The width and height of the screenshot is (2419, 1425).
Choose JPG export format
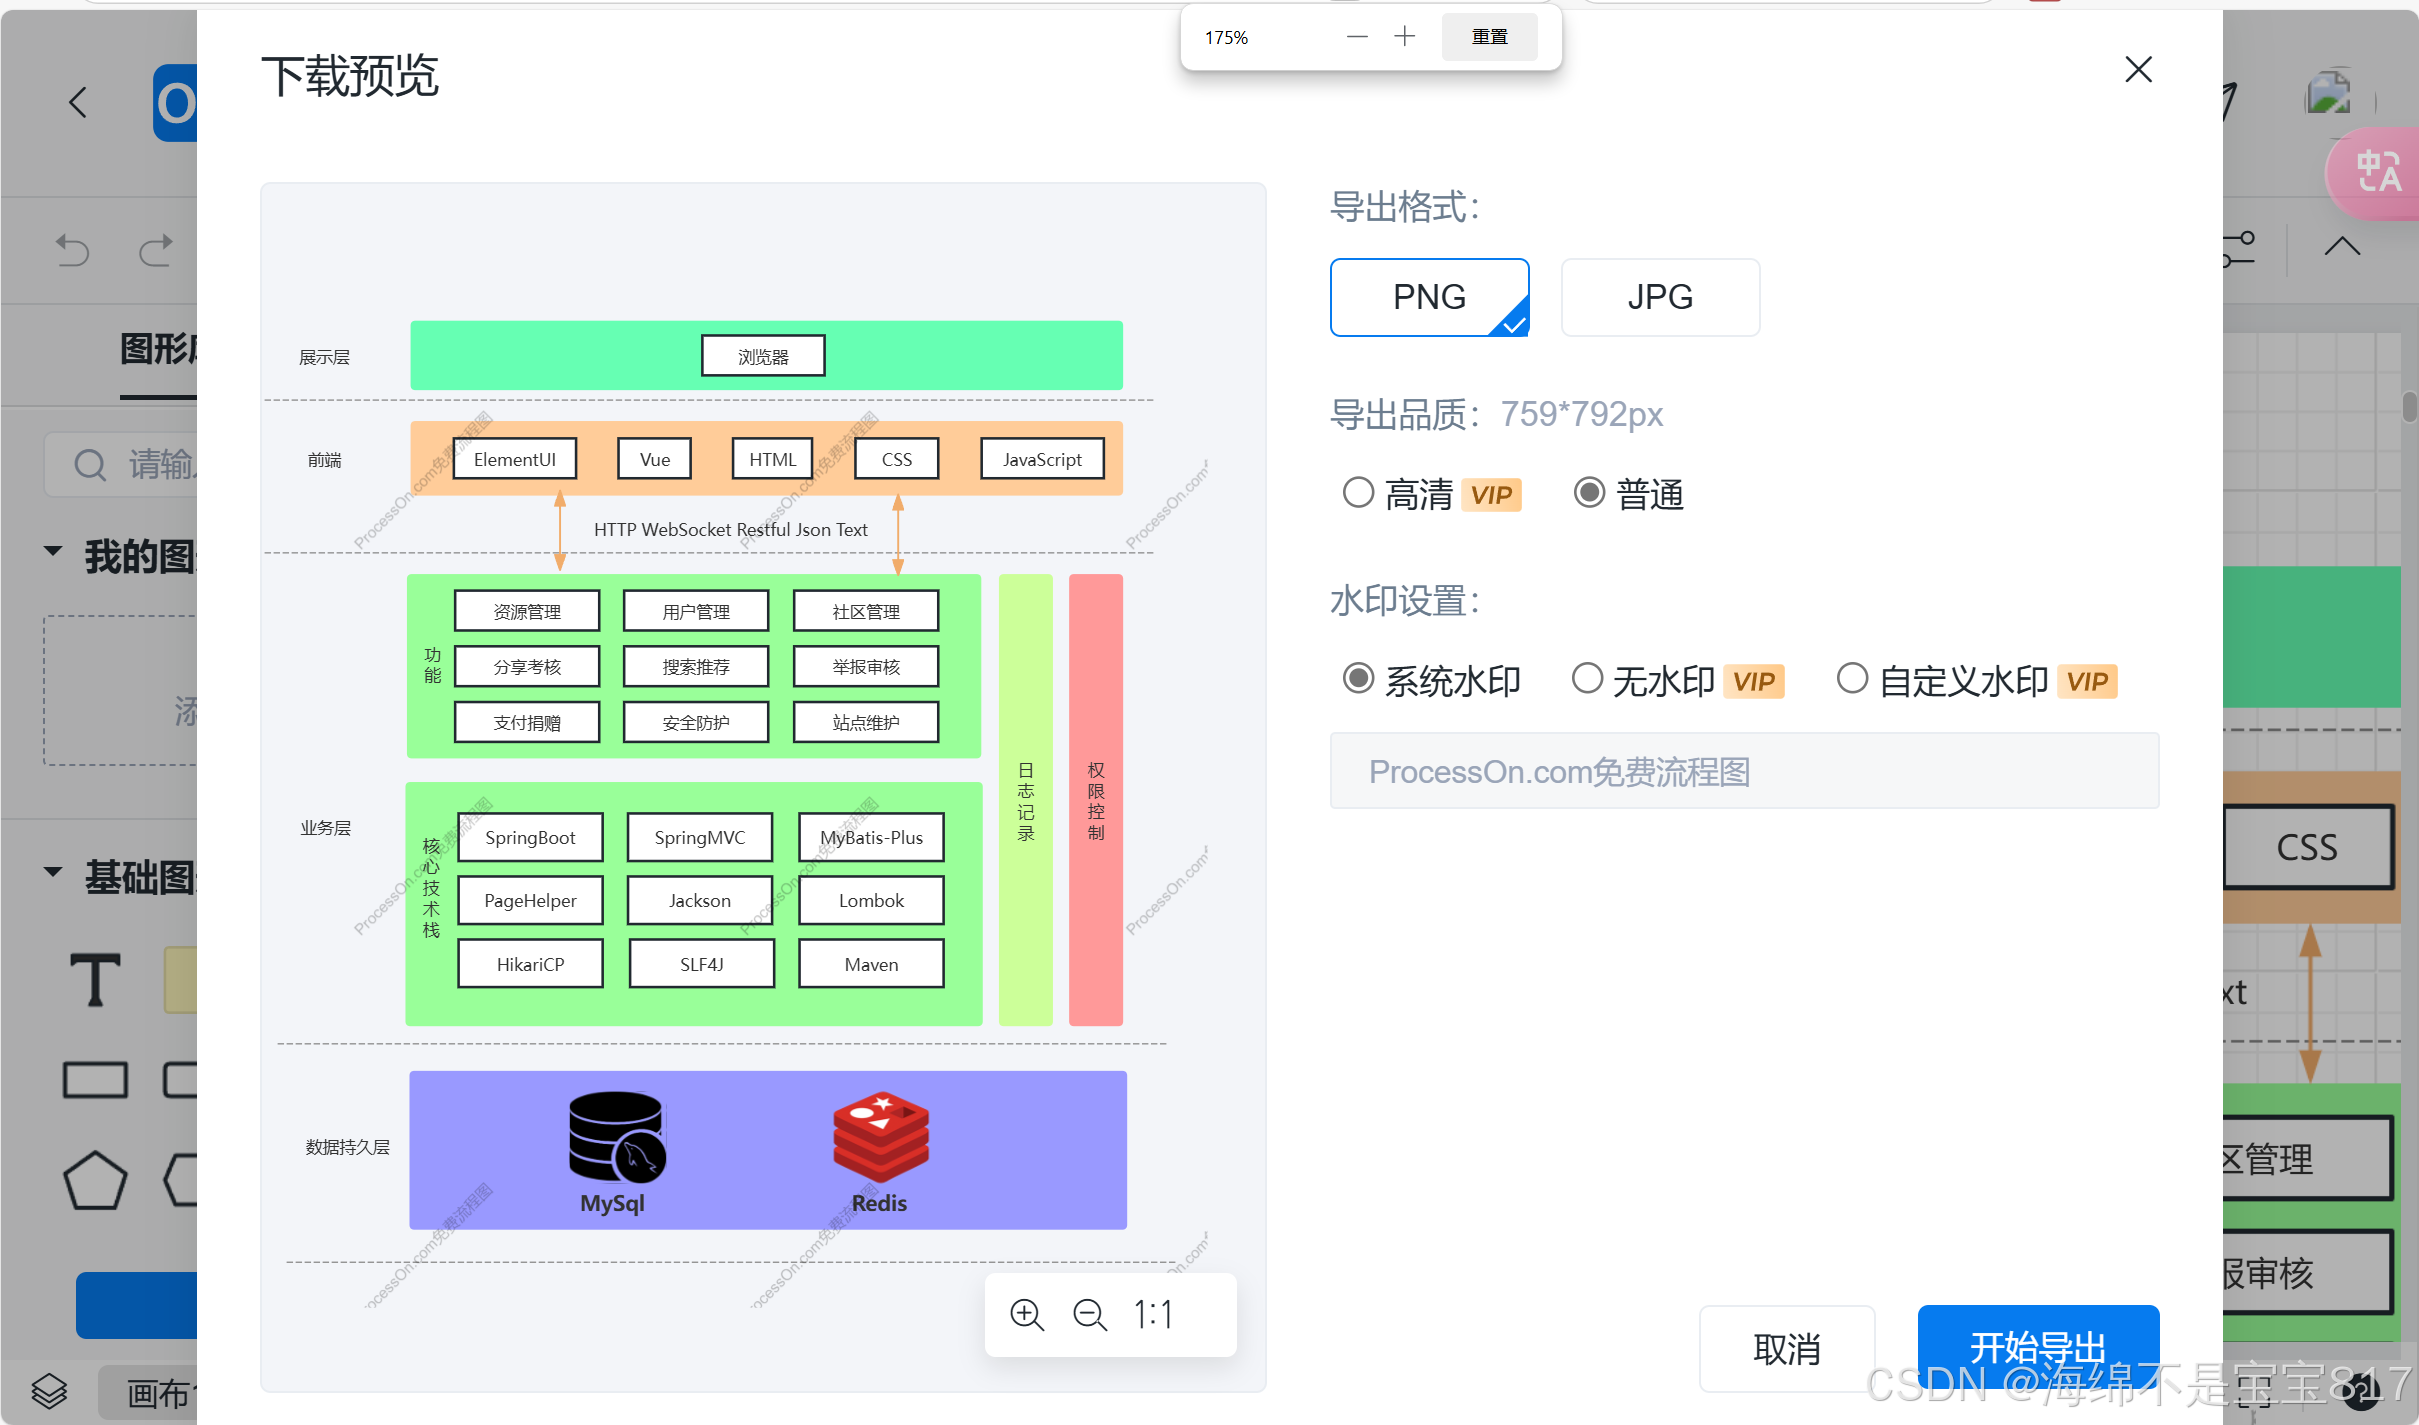[x=1660, y=297]
